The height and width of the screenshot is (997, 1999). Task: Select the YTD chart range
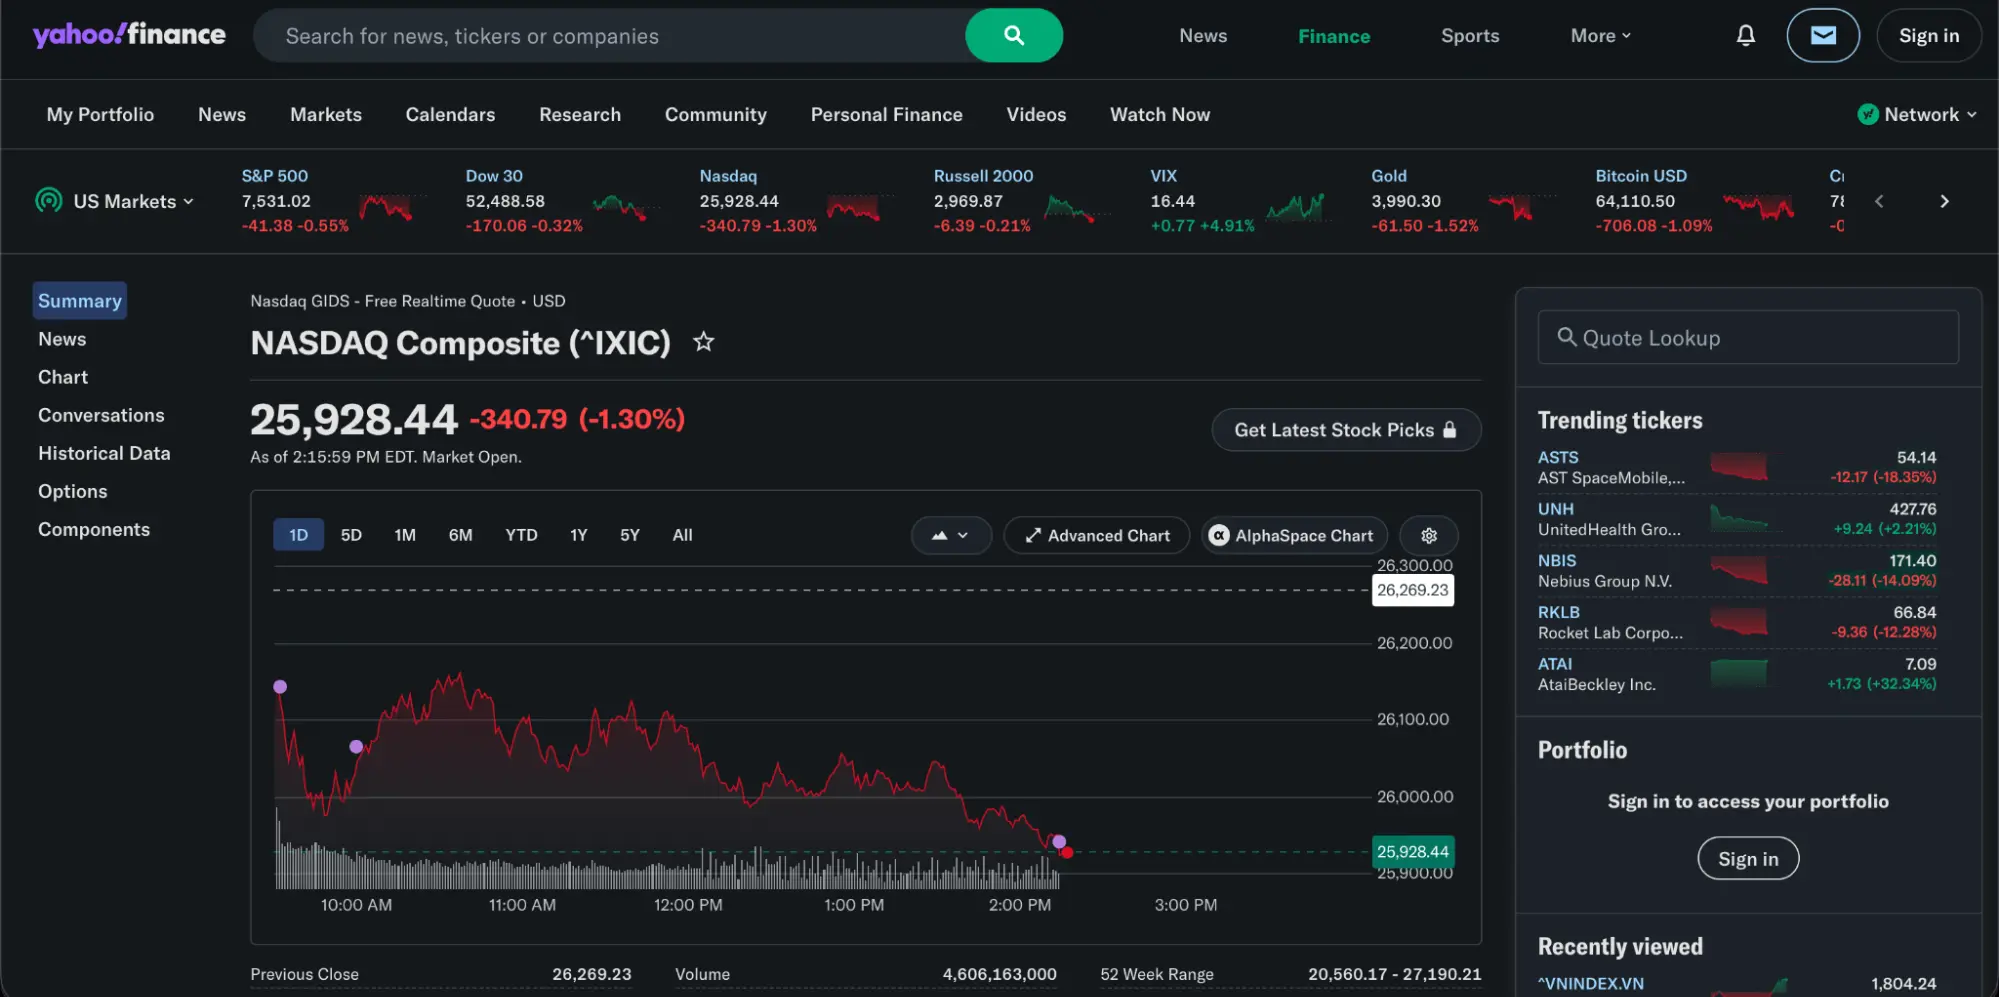521,535
